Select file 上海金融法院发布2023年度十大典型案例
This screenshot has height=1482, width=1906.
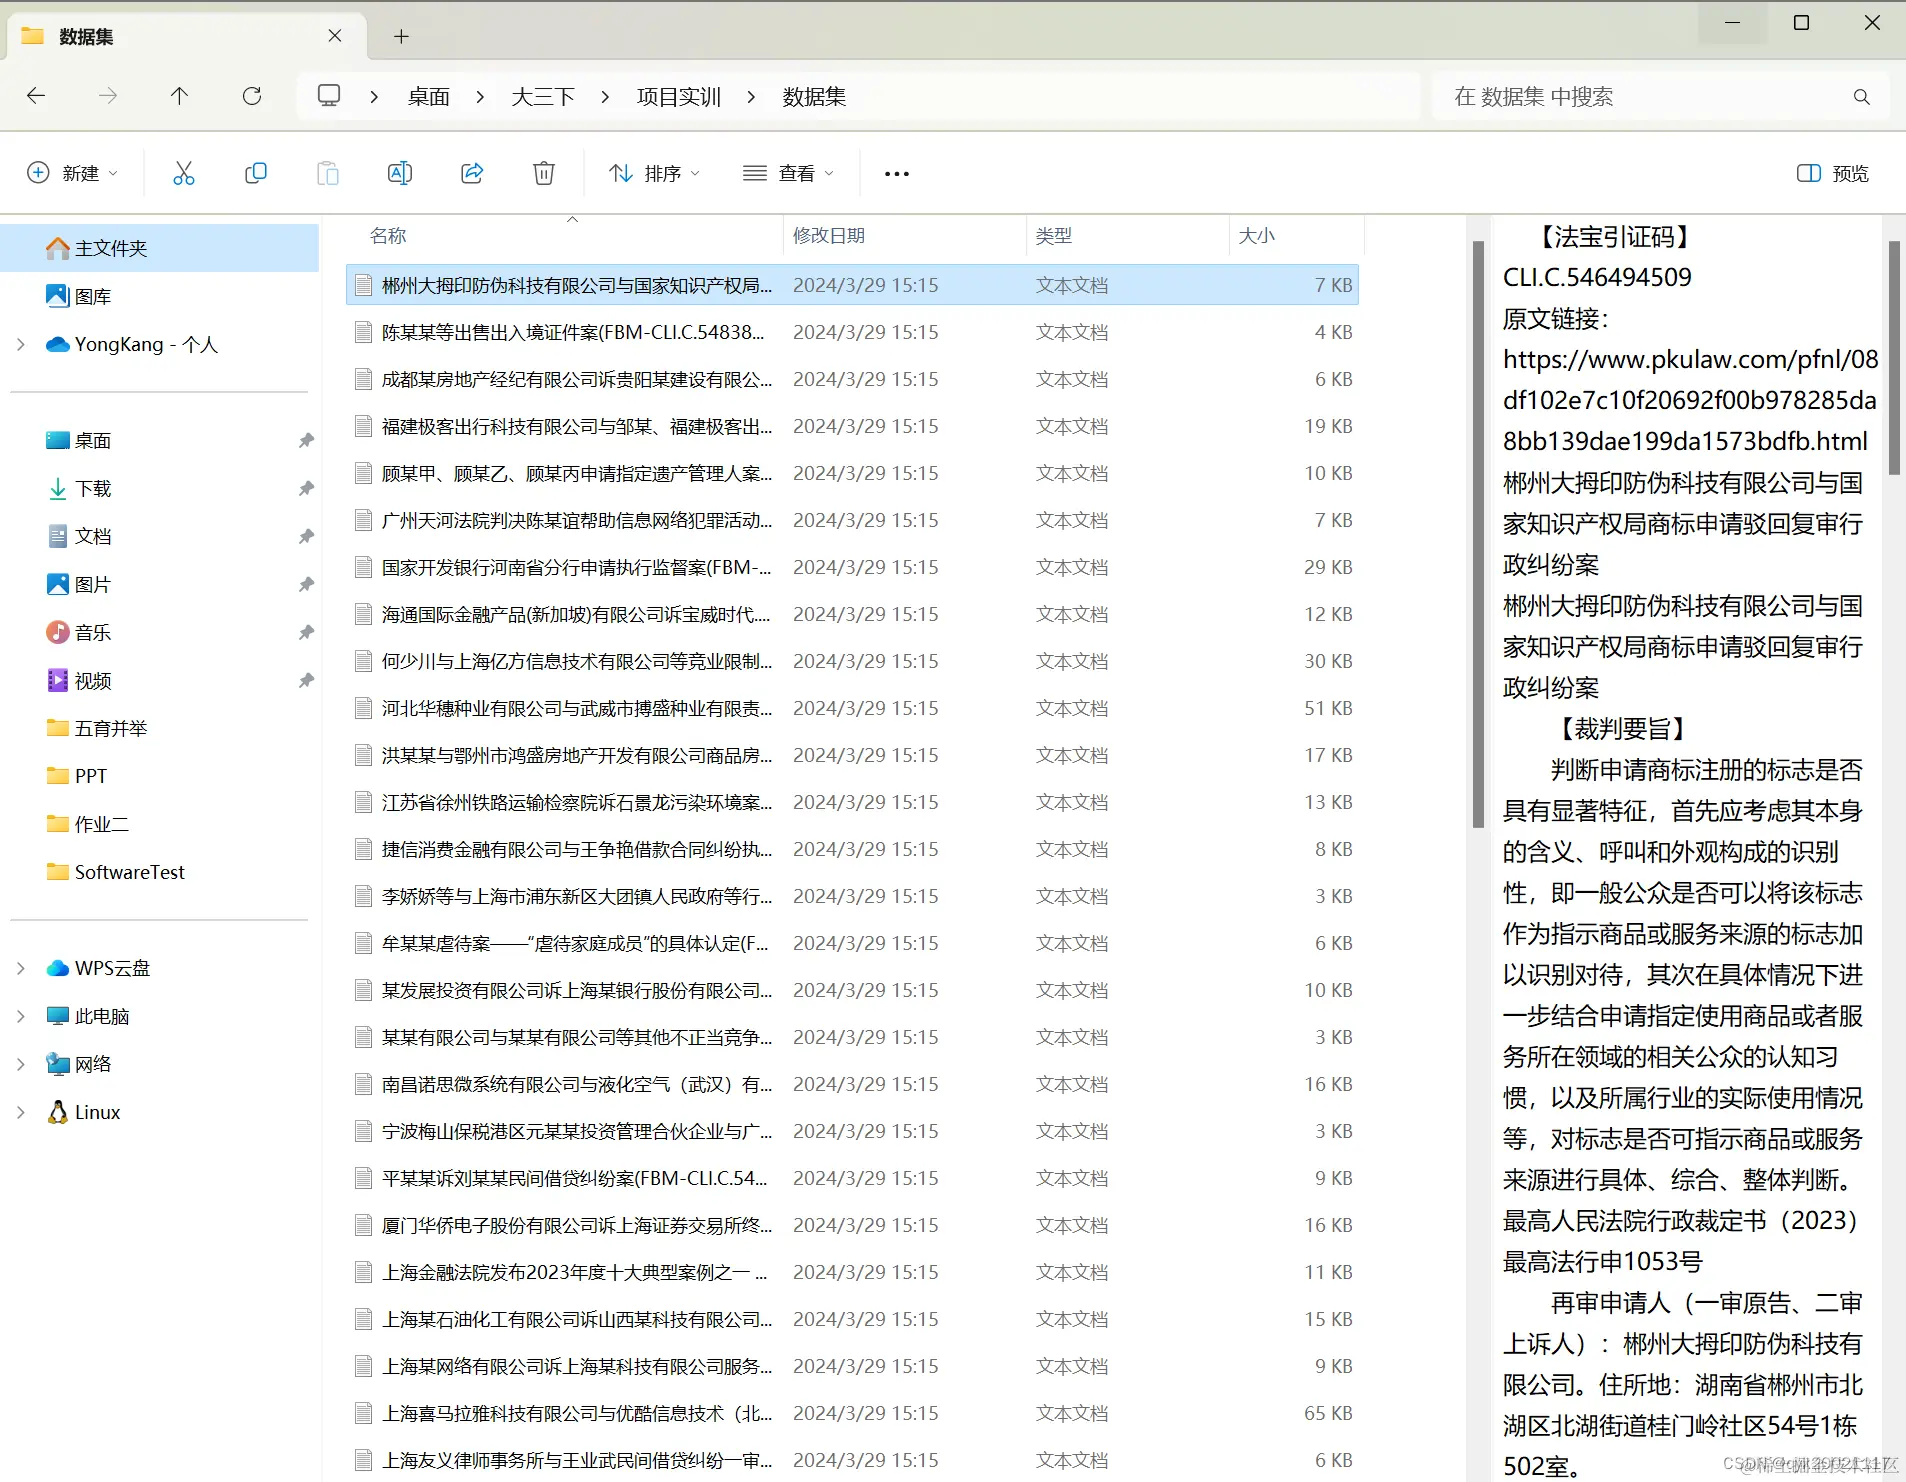click(852, 1272)
